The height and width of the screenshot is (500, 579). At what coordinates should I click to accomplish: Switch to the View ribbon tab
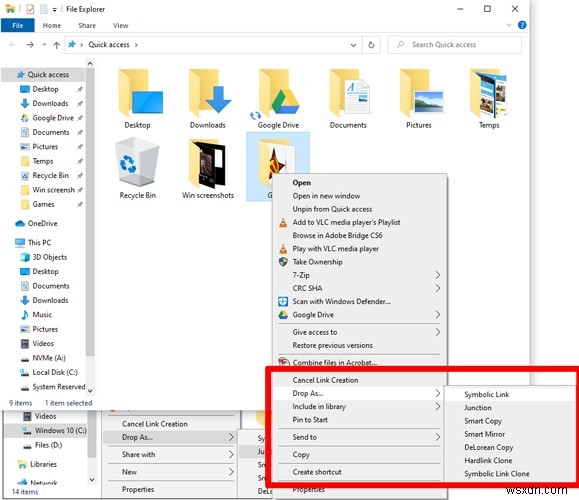[120, 25]
